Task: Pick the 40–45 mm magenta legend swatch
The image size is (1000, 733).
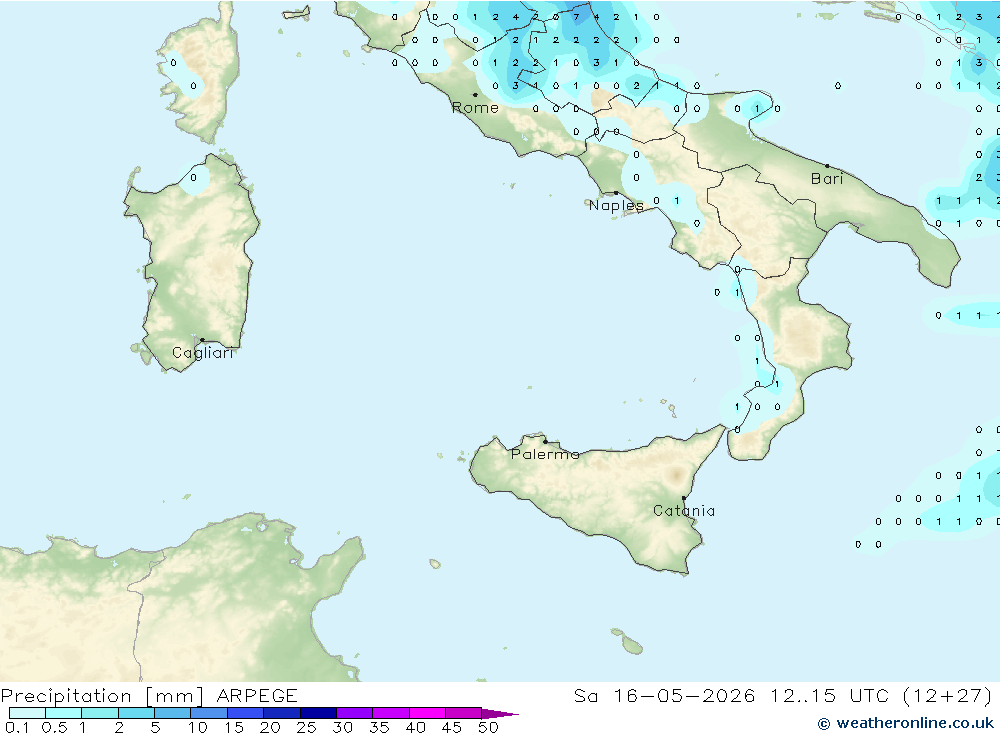Action: 427,713
